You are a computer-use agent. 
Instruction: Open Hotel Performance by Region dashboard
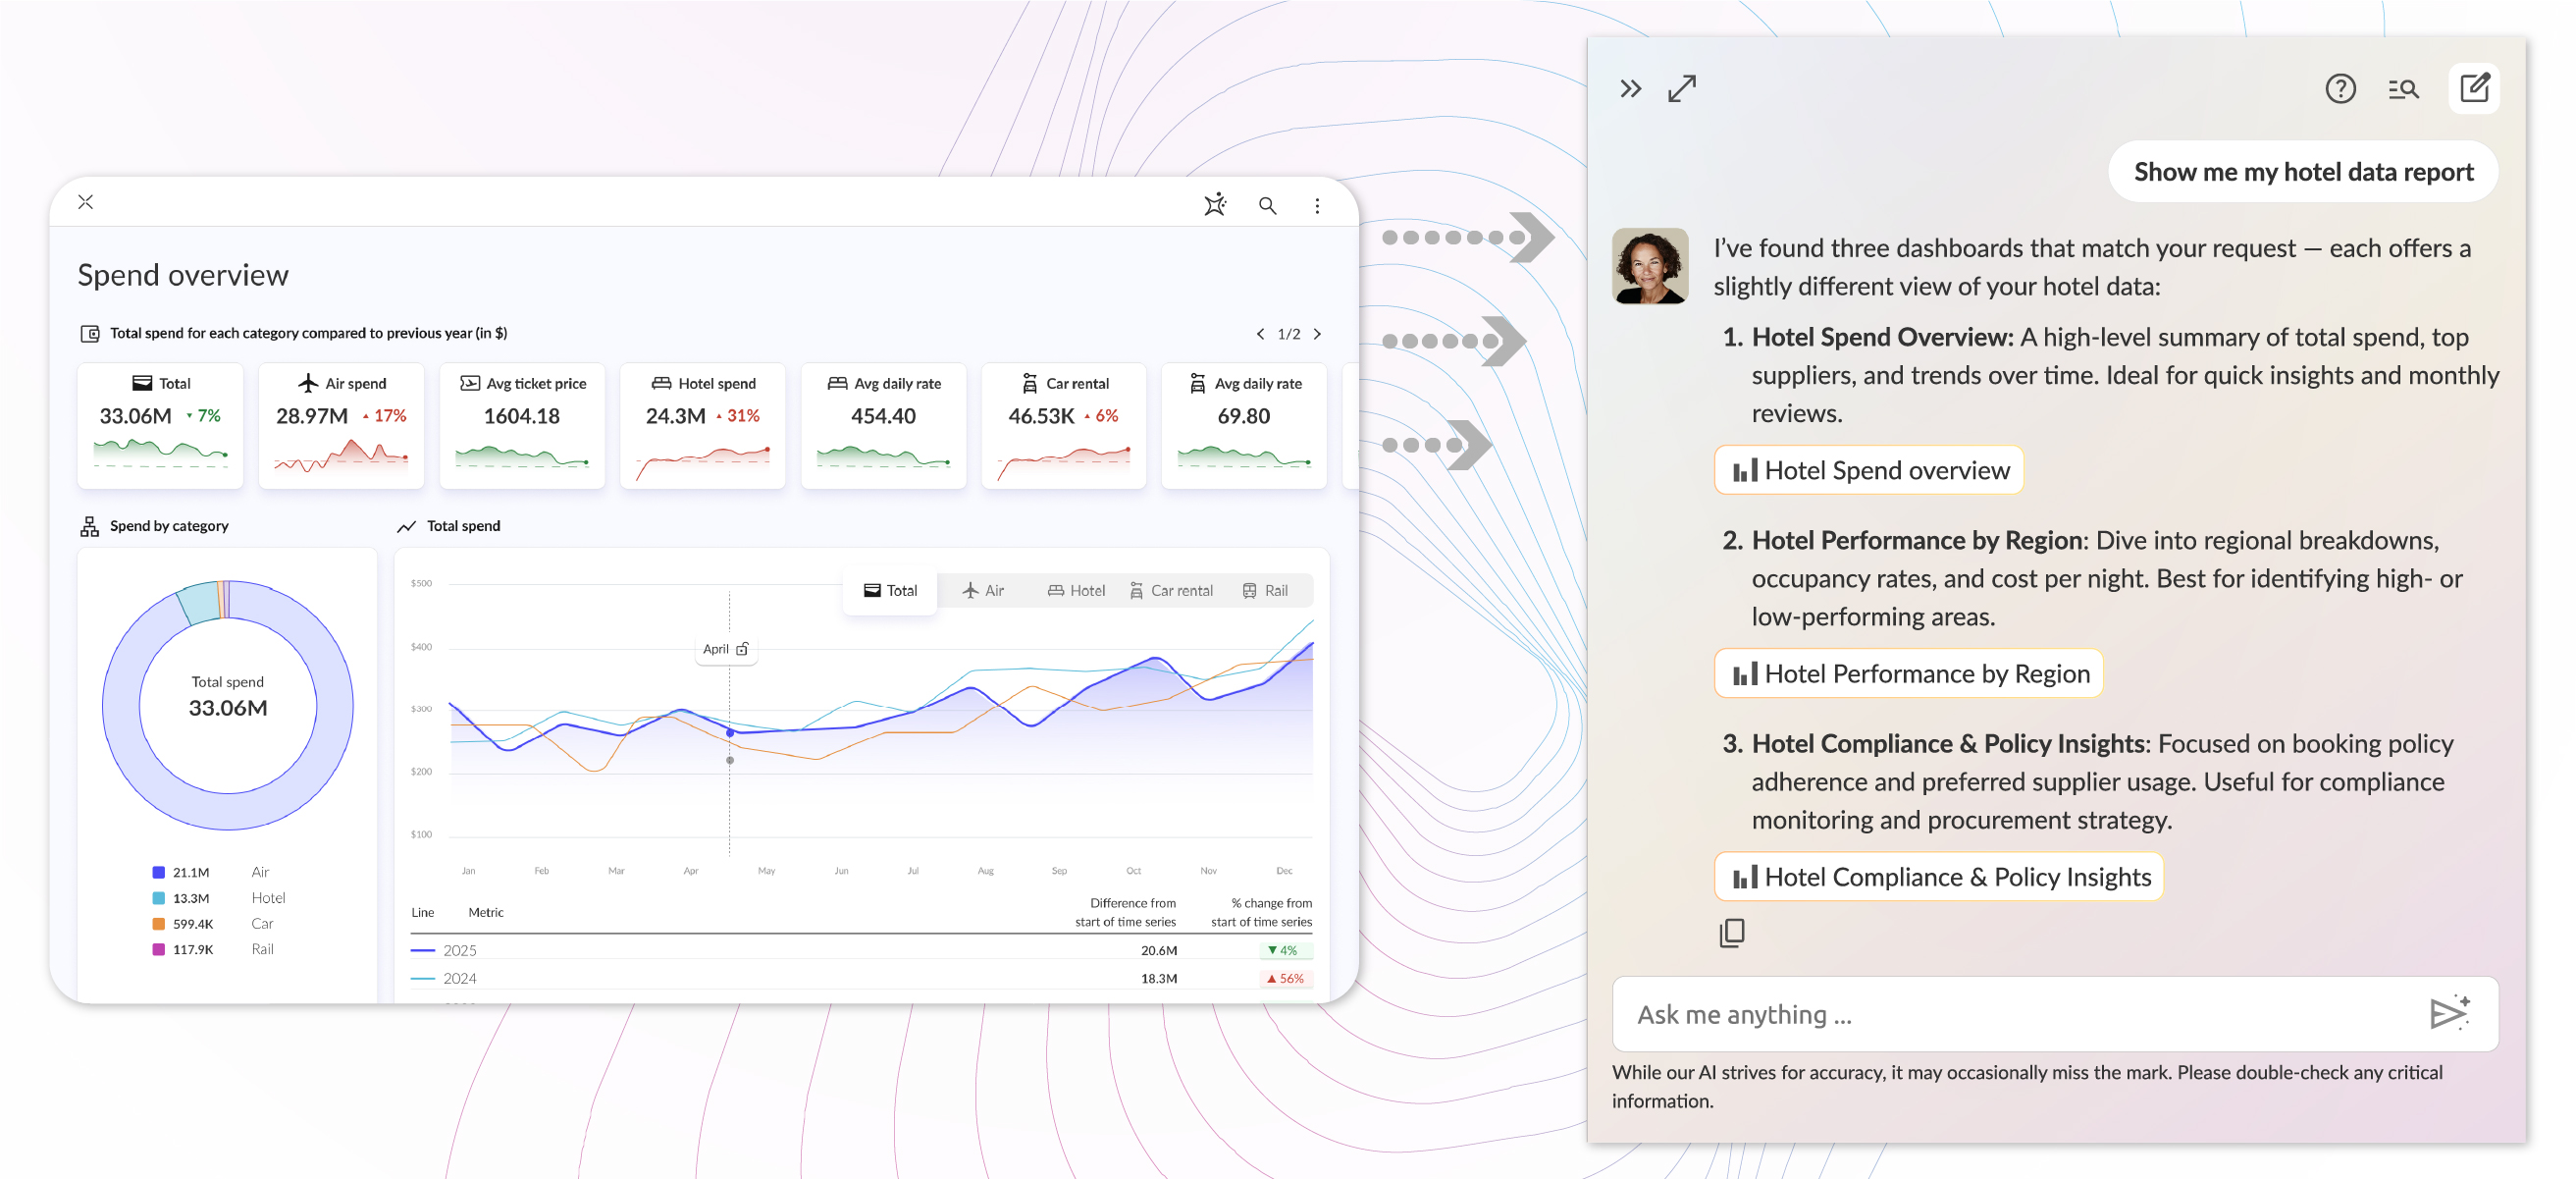1908,673
